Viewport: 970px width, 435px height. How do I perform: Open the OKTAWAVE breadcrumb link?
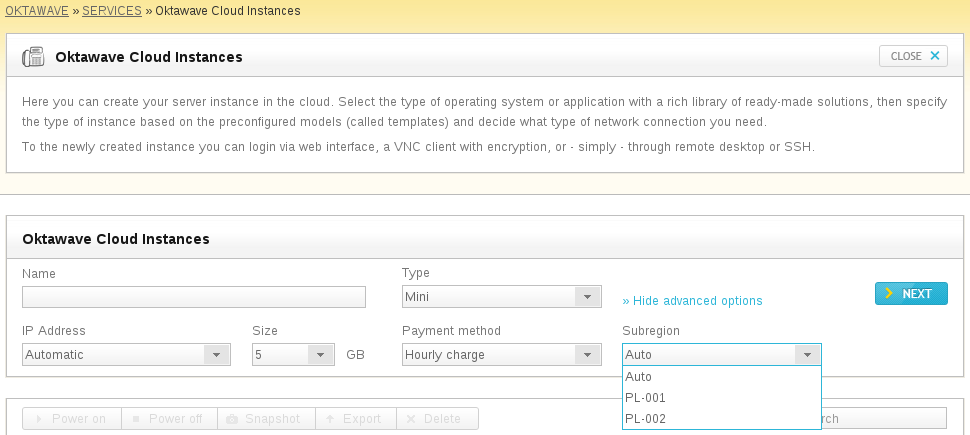[x=36, y=11]
